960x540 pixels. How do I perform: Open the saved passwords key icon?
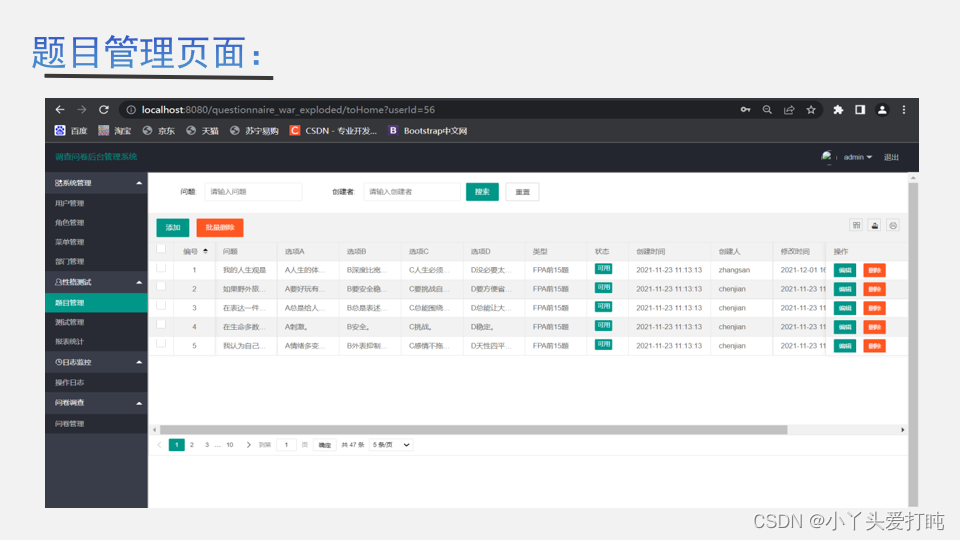click(745, 110)
